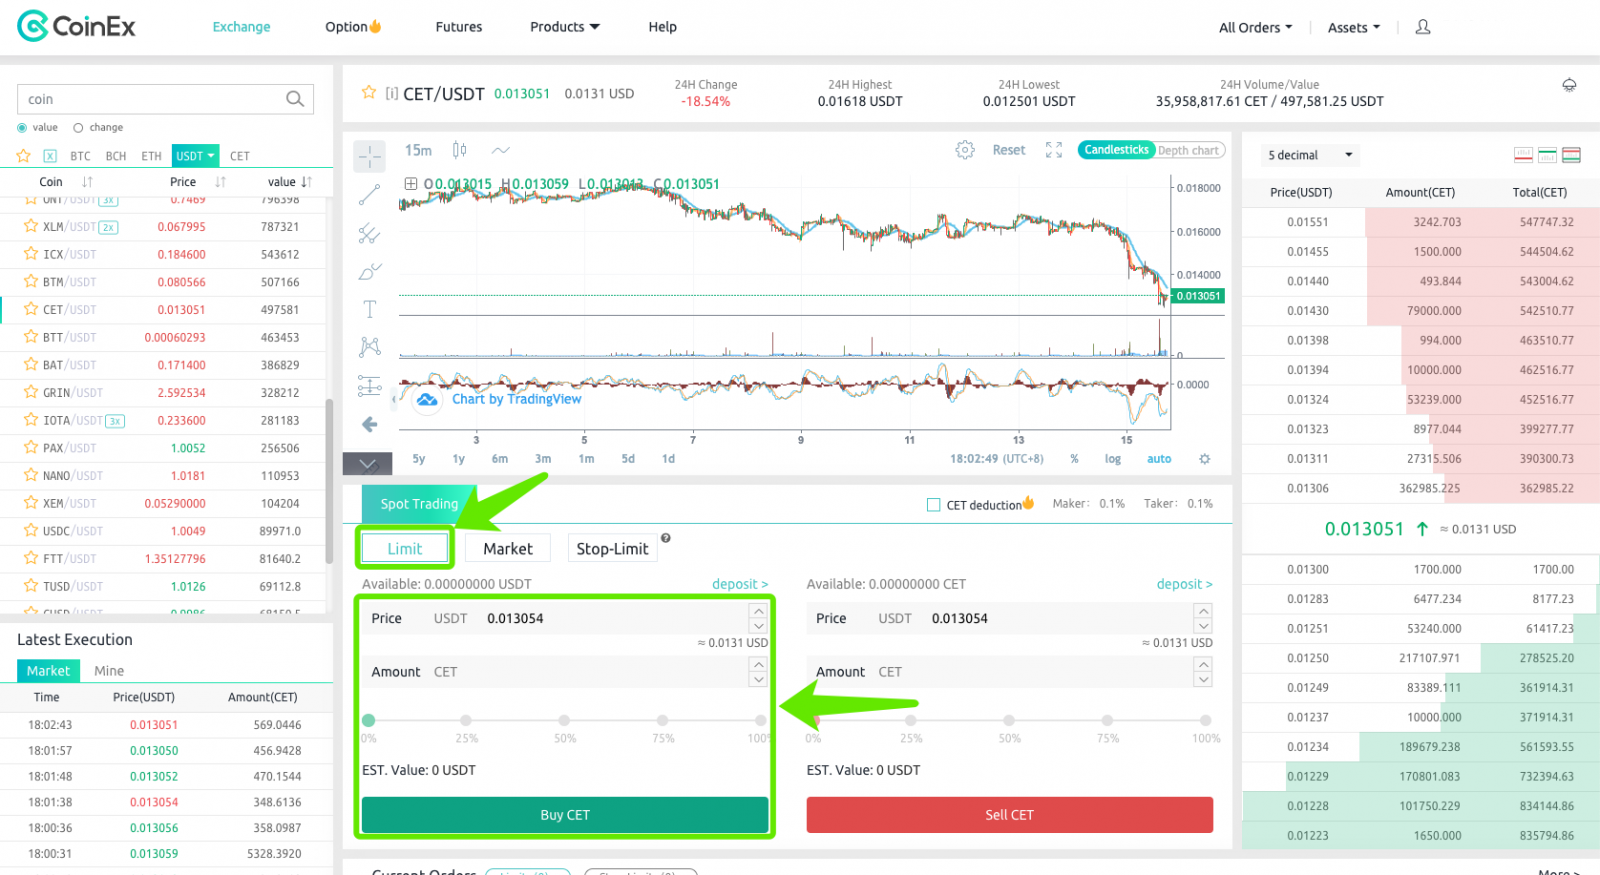Viewport: 1600px width, 875px height.
Task: Switch to the Stop-Limit order tab
Action: [x=612, y=548]
